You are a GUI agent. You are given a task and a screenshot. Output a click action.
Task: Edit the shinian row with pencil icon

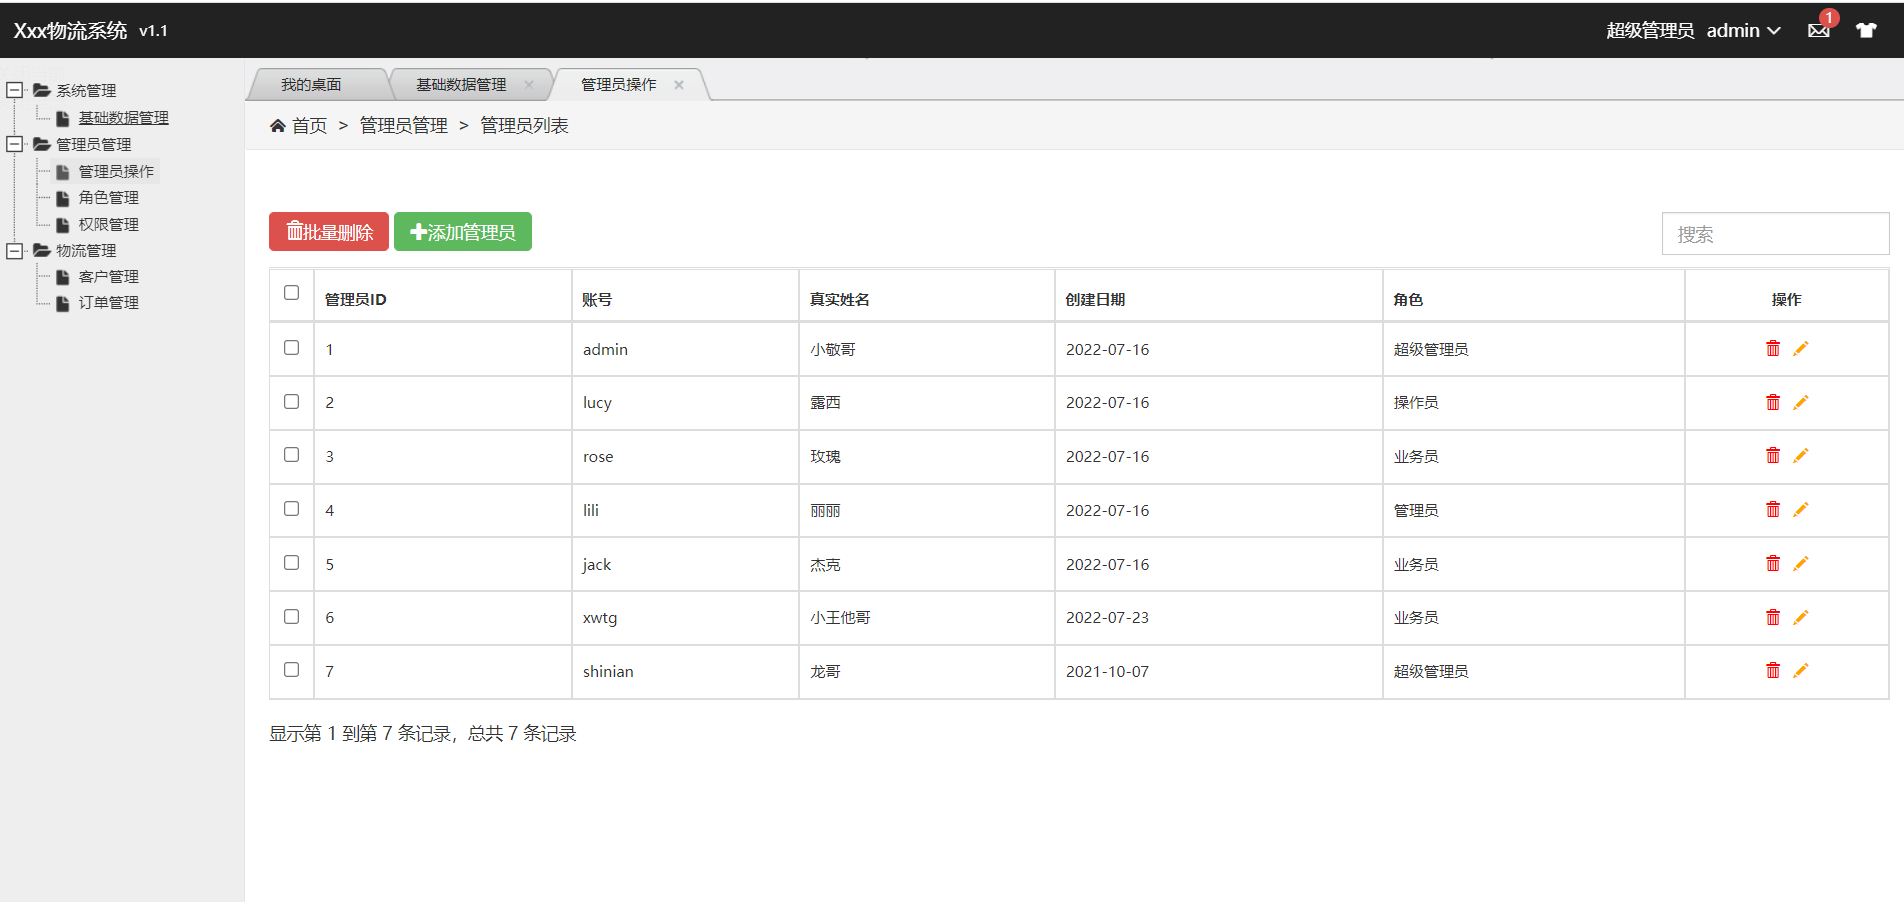1801,670
